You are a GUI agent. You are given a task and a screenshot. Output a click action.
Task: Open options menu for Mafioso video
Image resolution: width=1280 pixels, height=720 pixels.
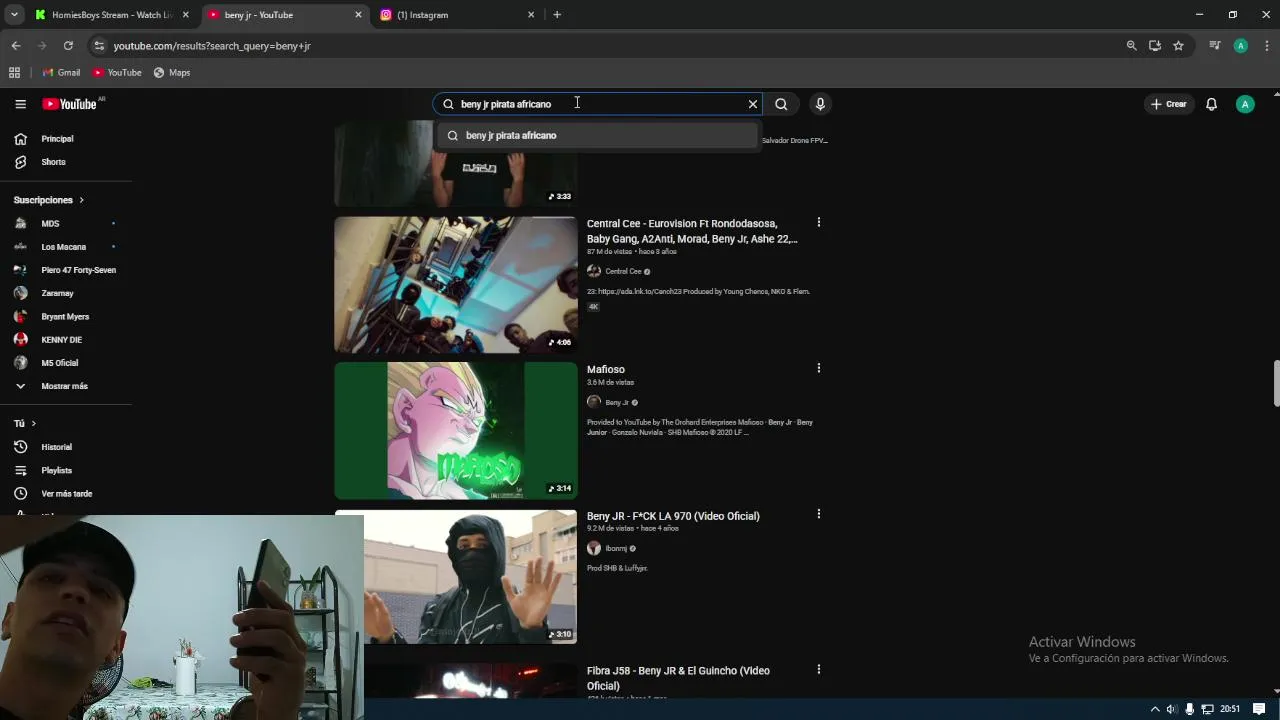818,368
